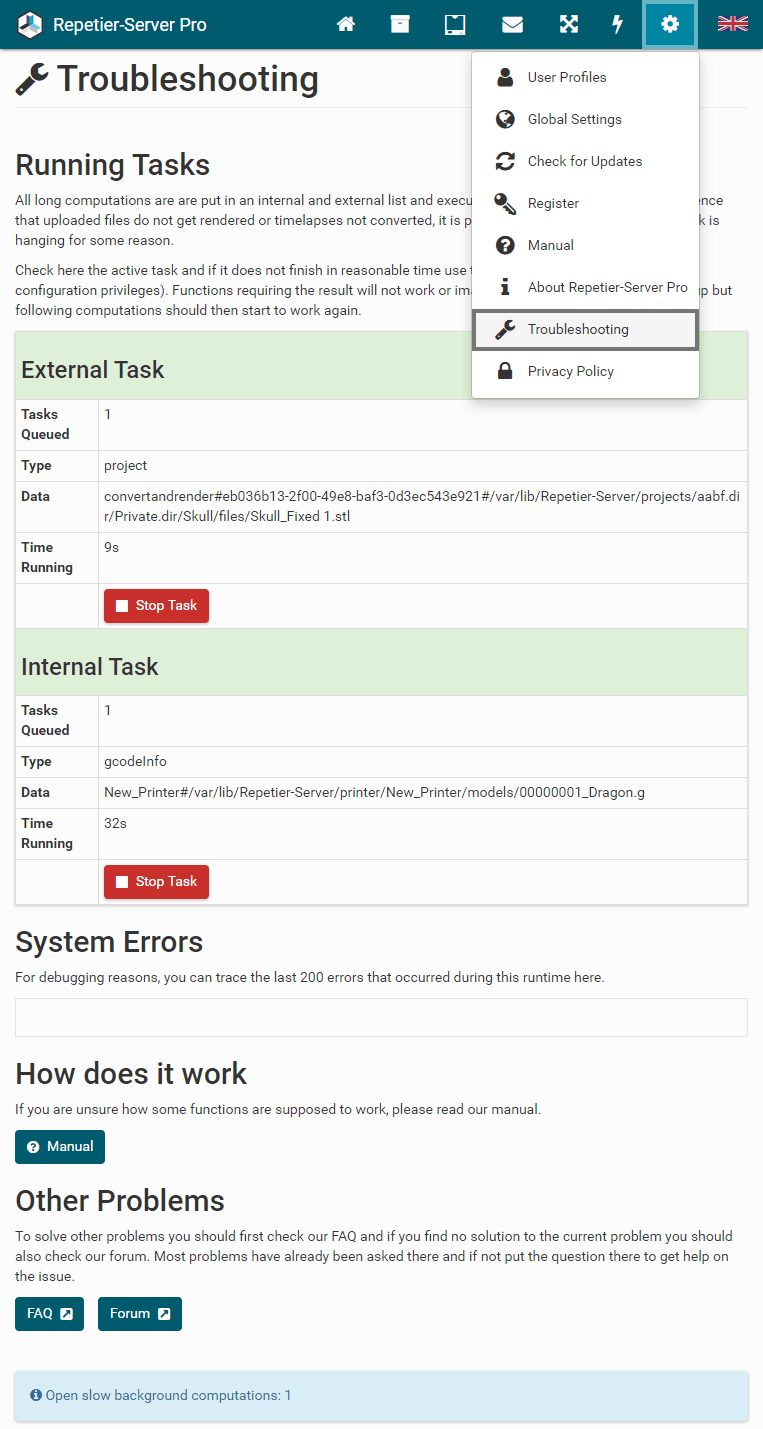Stop the External Task
Image resolution: width=763 pixels, height=1429 pixels.
coord(156,606)
